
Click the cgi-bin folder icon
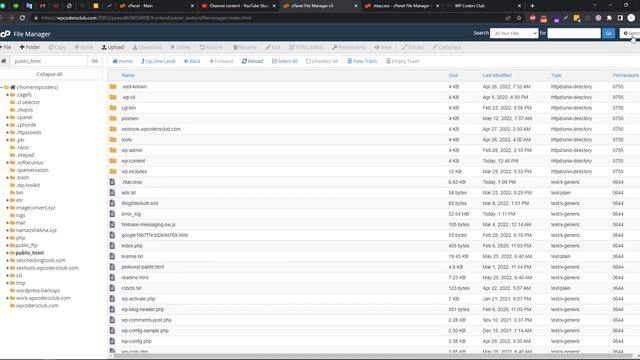point(113,108)
